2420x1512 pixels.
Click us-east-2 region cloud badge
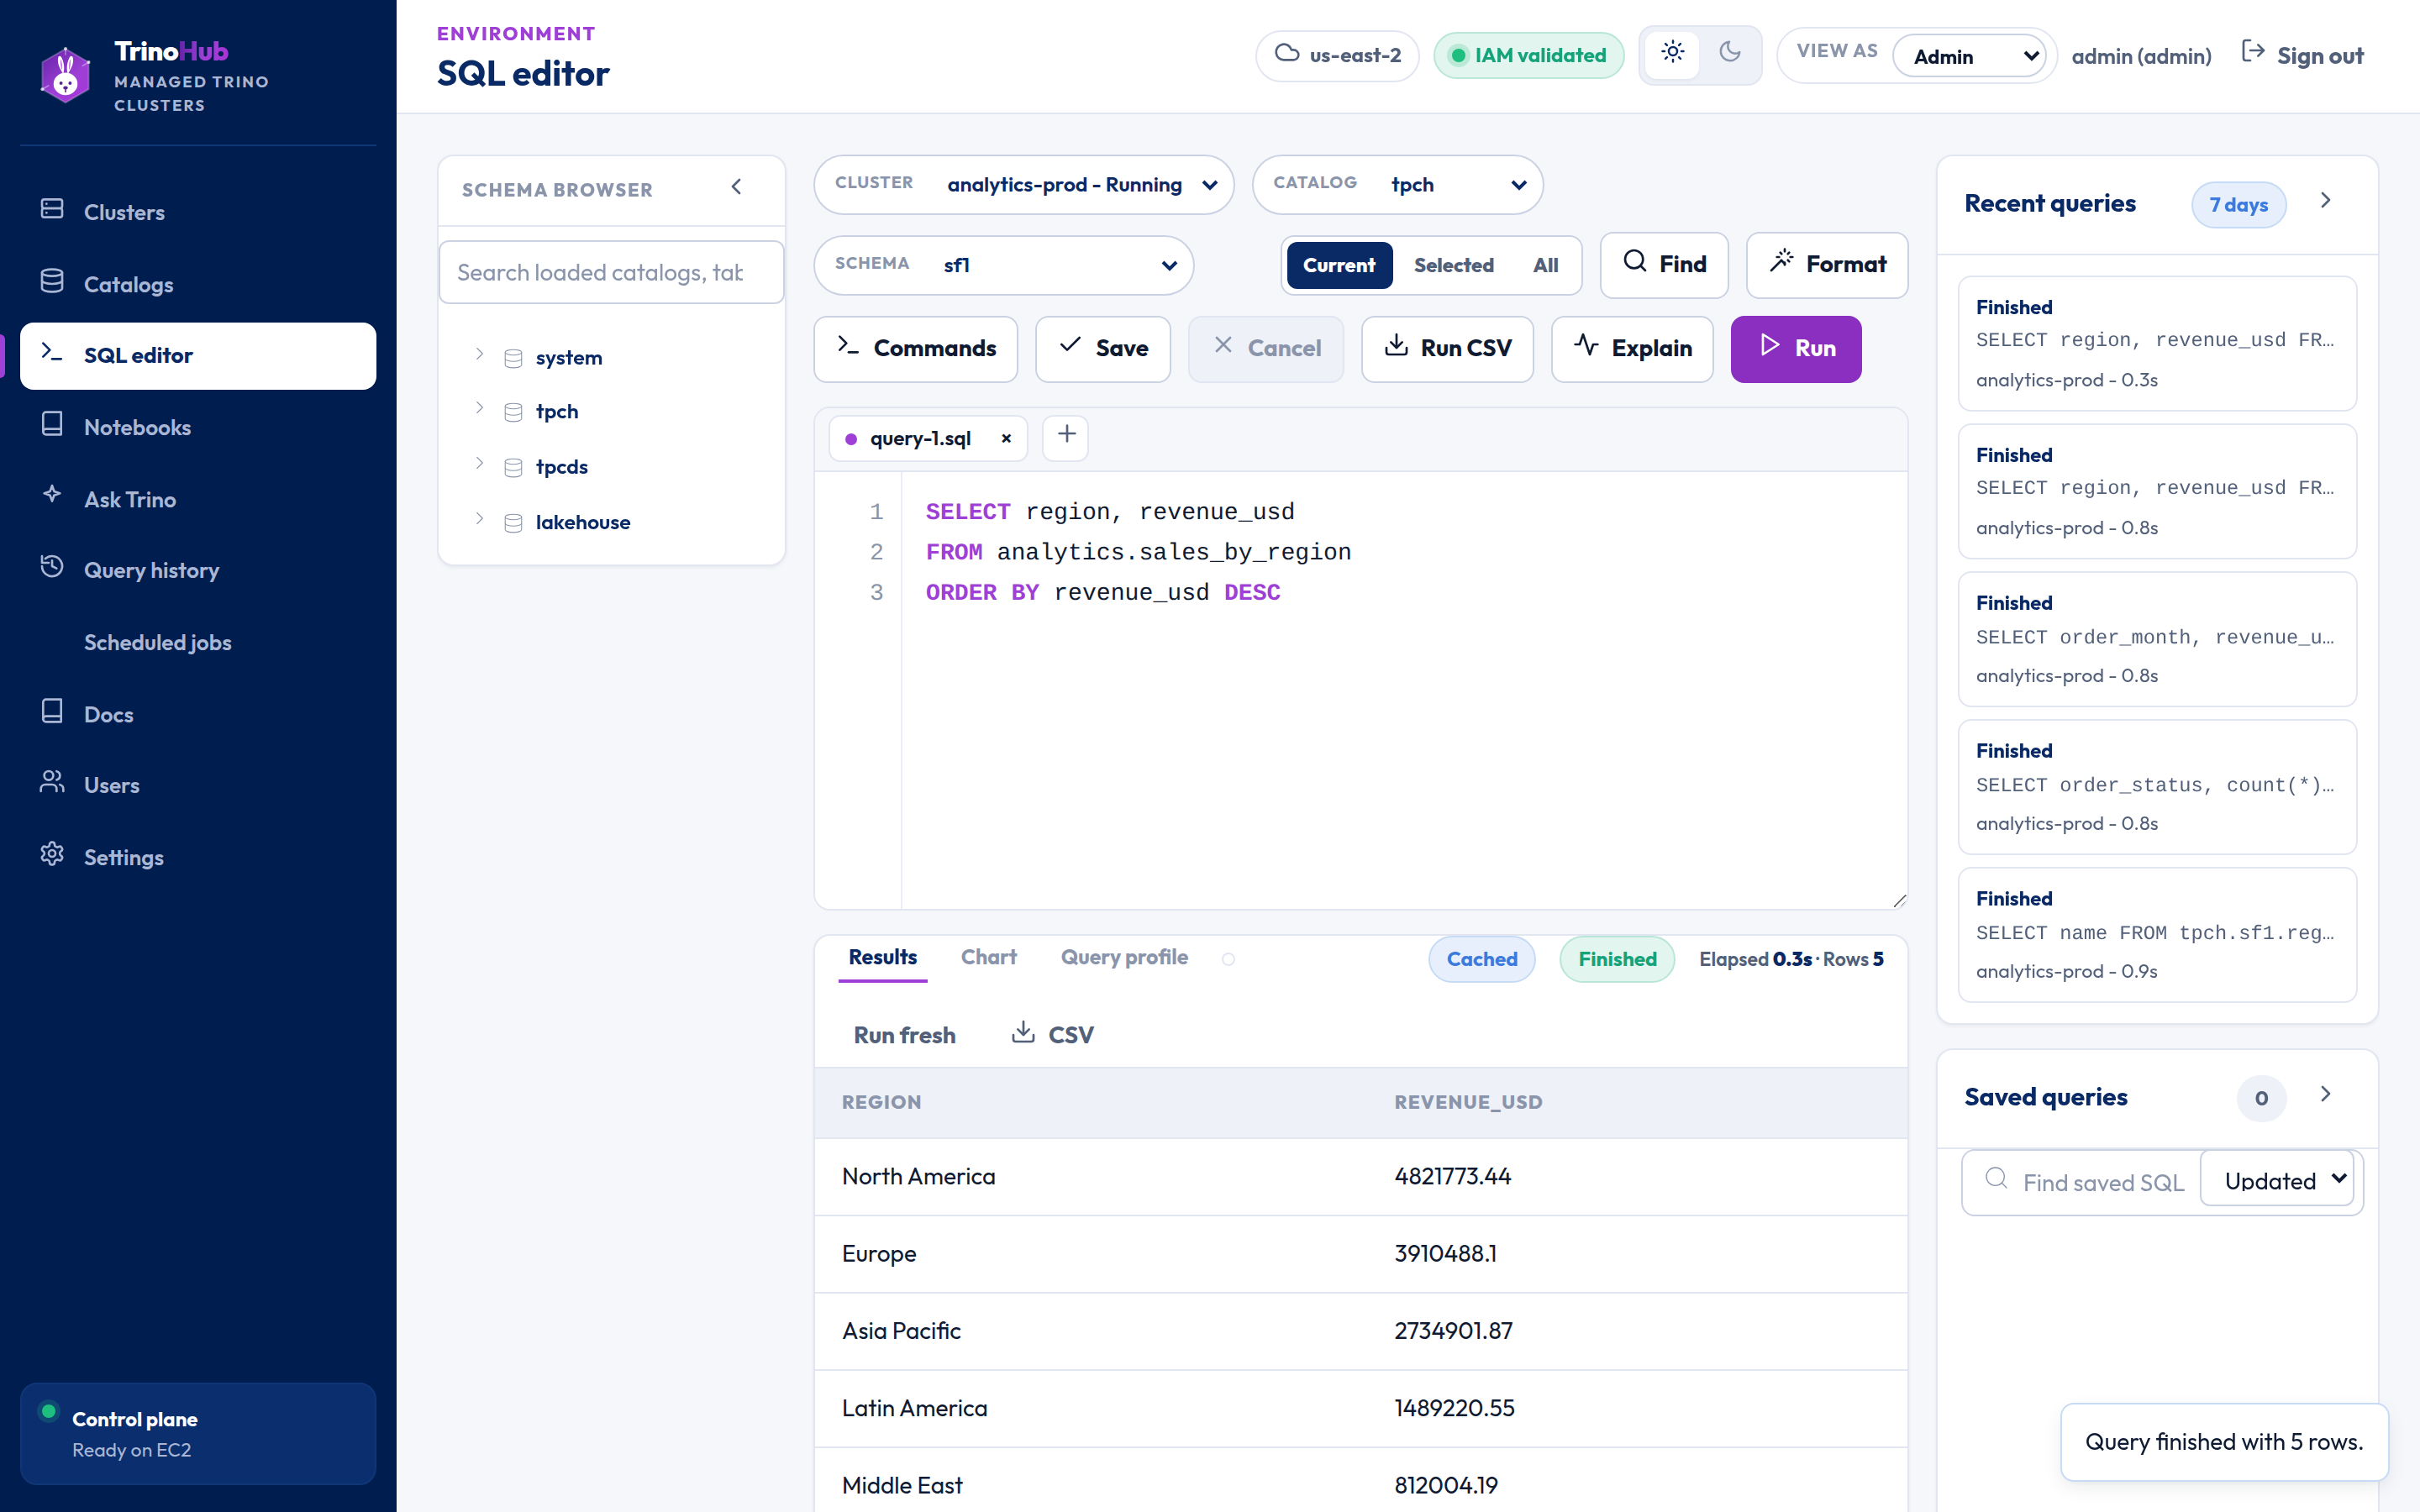click(x=1337, y=56)
